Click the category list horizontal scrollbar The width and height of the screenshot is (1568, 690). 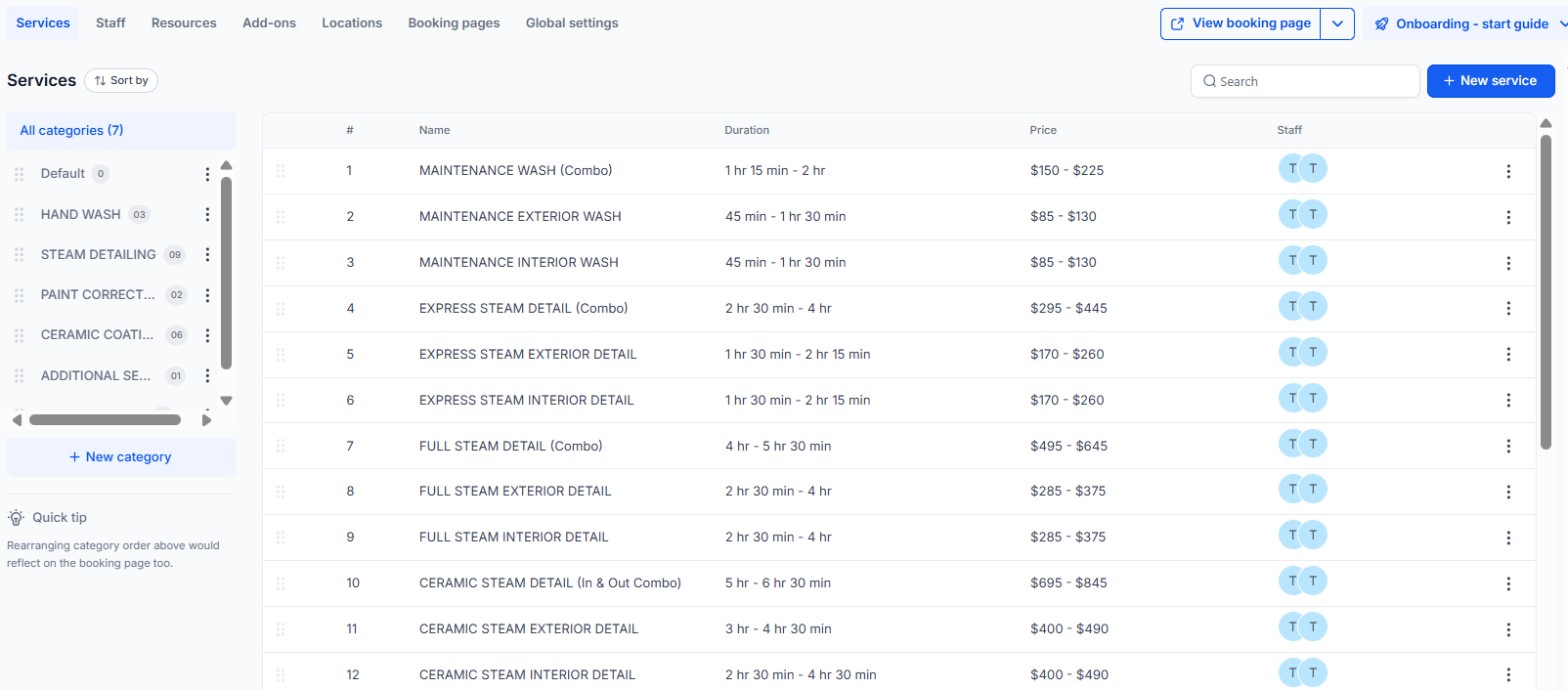coord(104,420)
